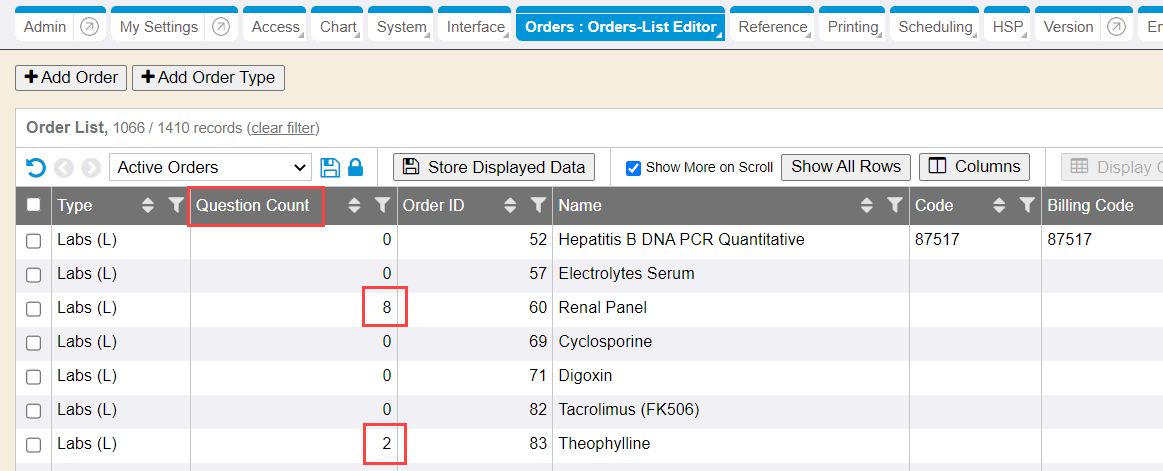
Task: Open the Admin pop-out arrow icon
Action: point(89,27)
